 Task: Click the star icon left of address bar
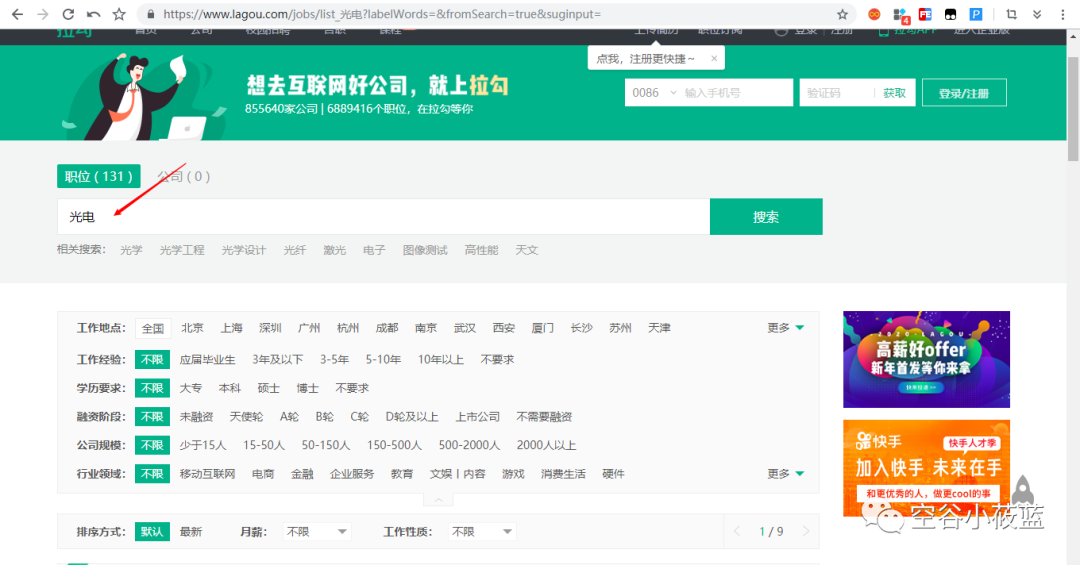tap(118, 14)
